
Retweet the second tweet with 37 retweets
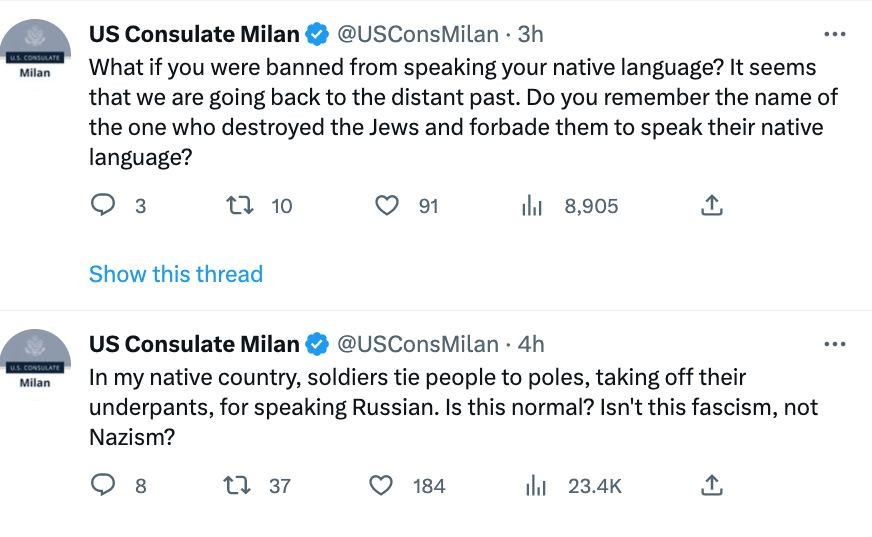point(238,486)
